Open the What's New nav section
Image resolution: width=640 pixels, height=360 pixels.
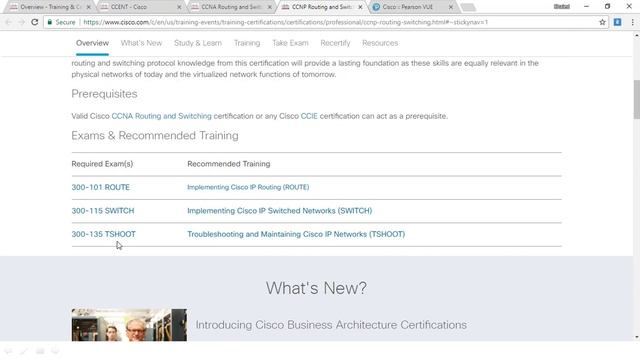click(141, 43)
